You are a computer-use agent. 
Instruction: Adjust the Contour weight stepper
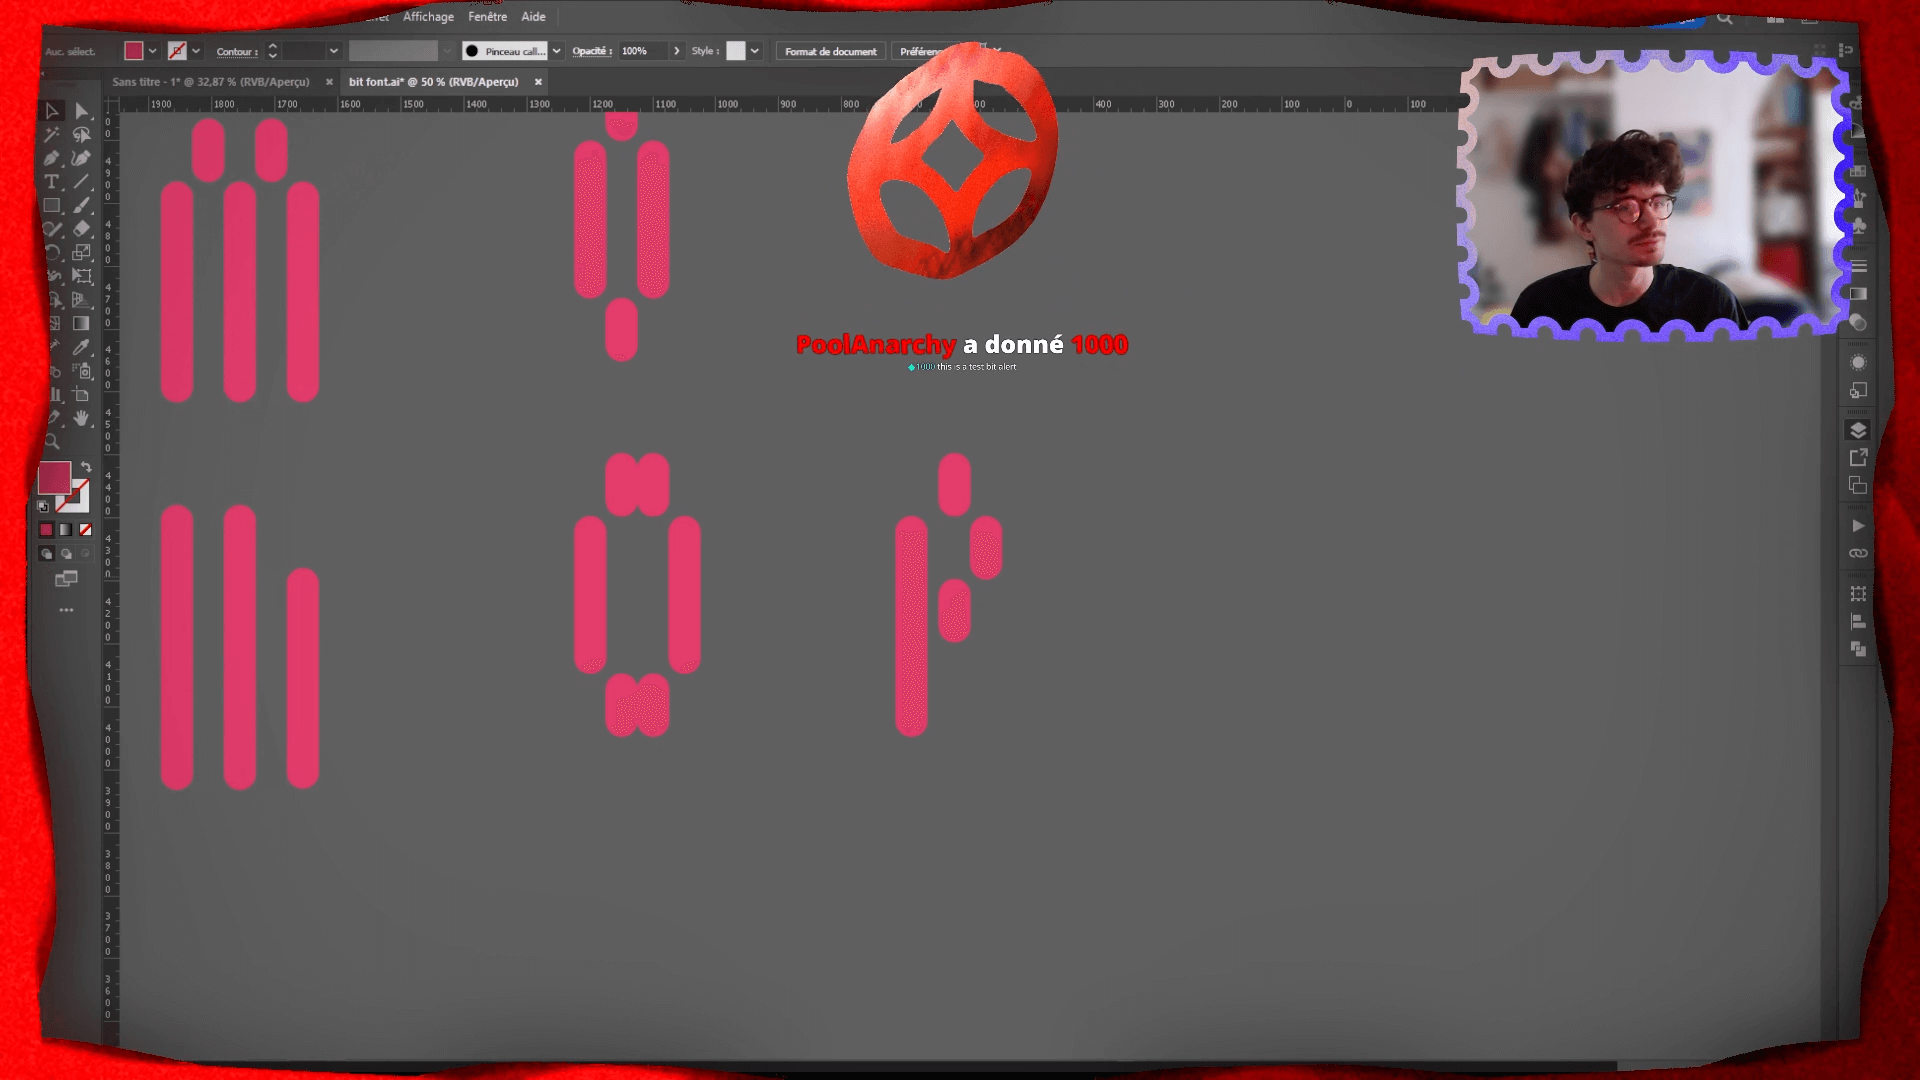272,51
